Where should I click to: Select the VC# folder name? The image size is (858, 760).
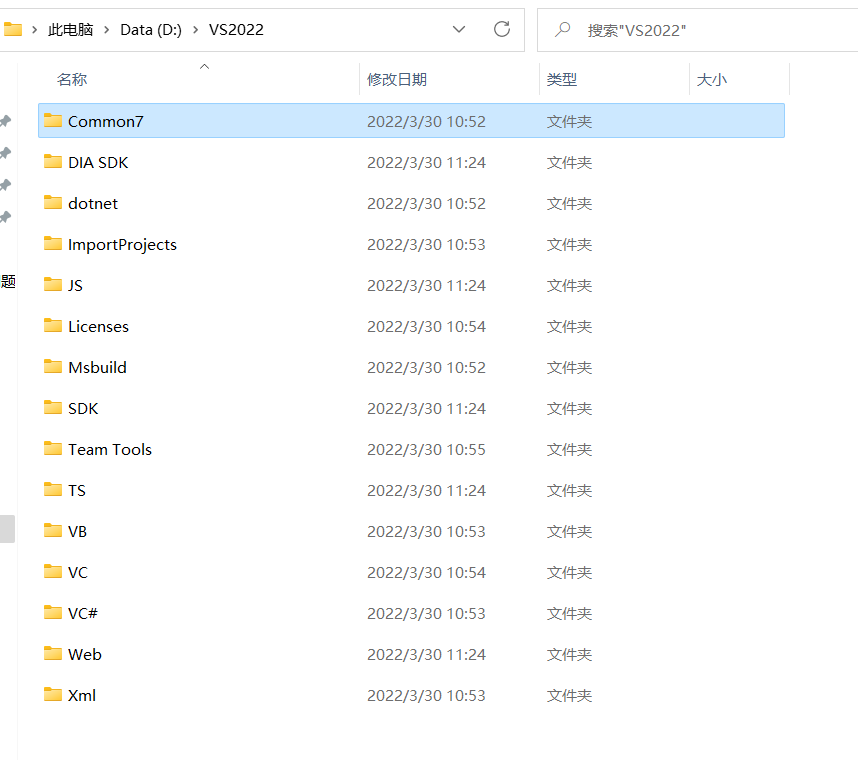click(x=83, y=614)
